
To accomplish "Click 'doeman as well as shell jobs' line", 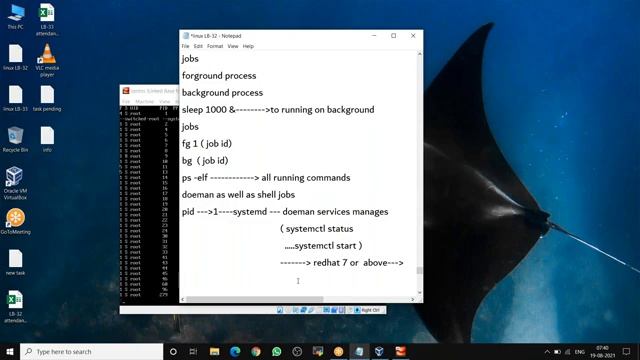I will click(x=238, y=195).
